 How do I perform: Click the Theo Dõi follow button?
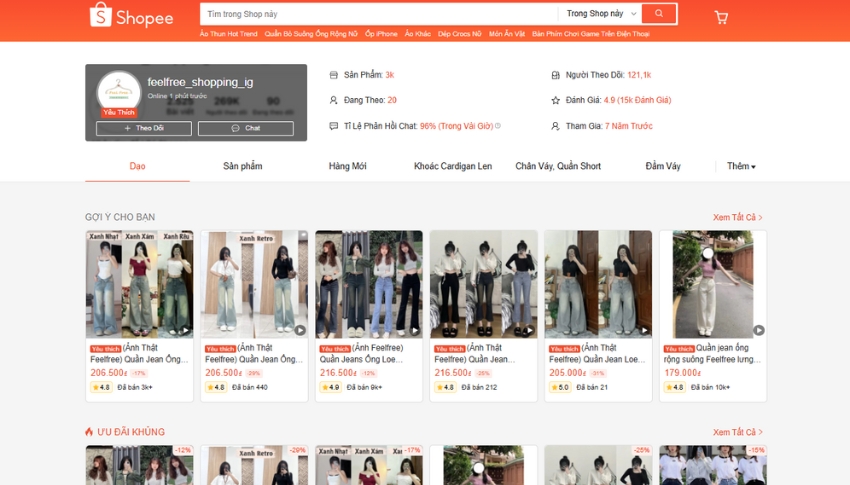click(144, 128)
